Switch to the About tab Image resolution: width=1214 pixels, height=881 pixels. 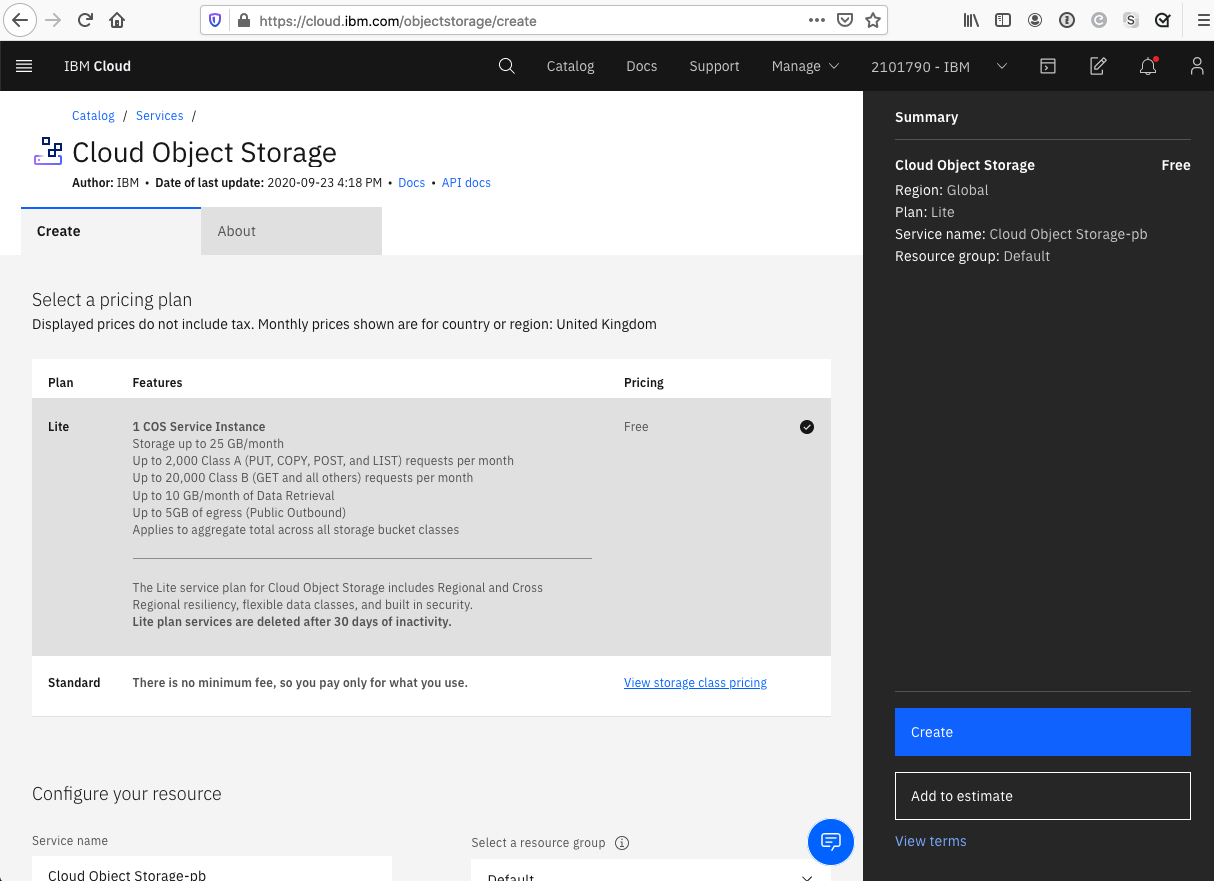point(291,231)
